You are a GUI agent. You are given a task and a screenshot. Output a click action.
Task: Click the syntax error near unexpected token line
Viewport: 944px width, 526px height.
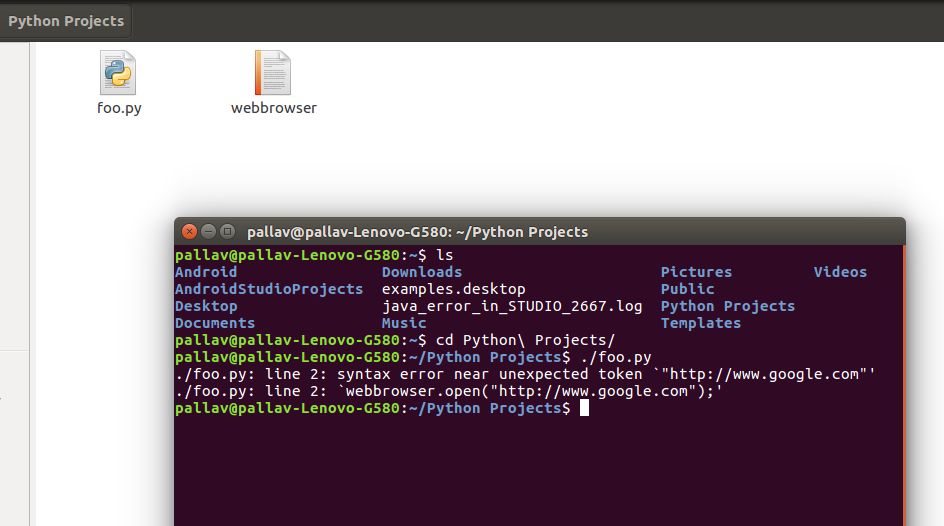pos(525,374)
